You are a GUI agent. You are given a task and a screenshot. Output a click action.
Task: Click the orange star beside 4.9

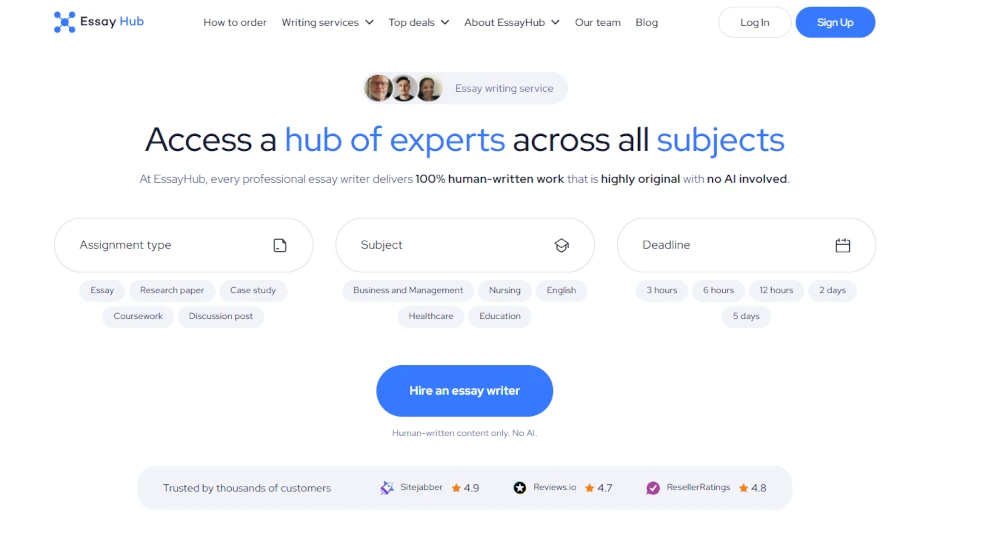tap(456, 488)
